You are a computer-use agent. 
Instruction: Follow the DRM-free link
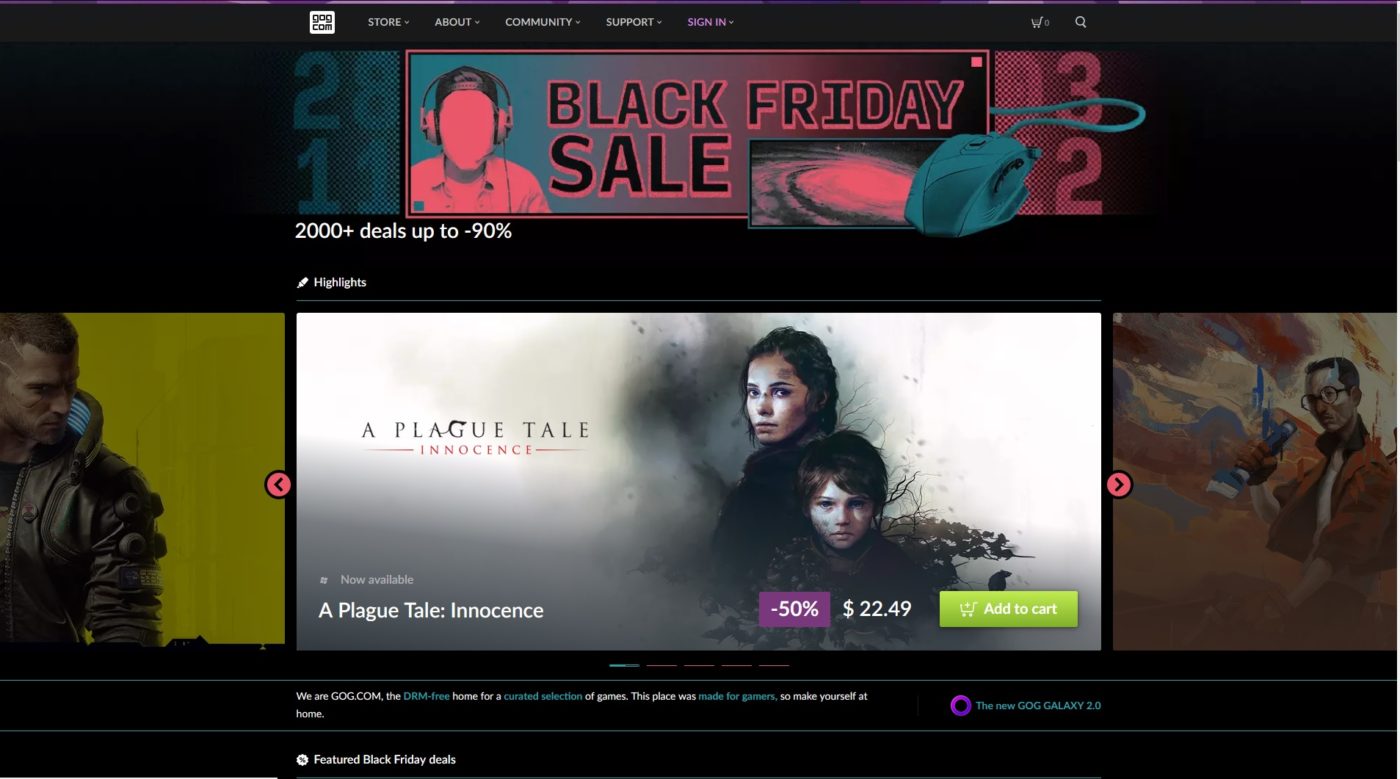point(426,696)
